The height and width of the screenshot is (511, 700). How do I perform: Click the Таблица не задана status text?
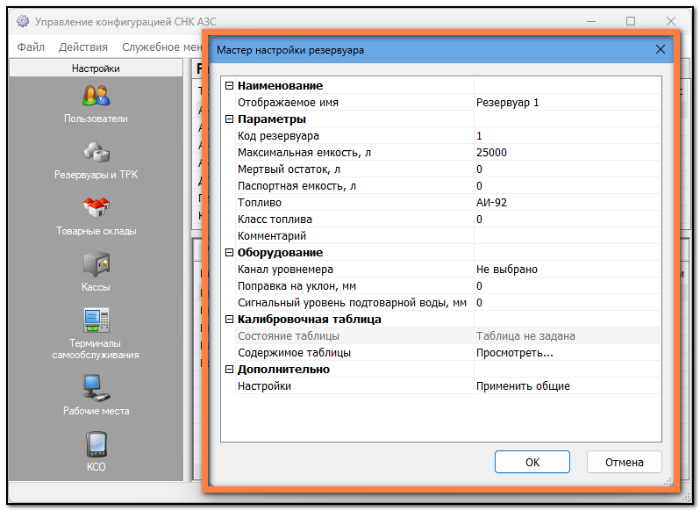tap(525, 336)
